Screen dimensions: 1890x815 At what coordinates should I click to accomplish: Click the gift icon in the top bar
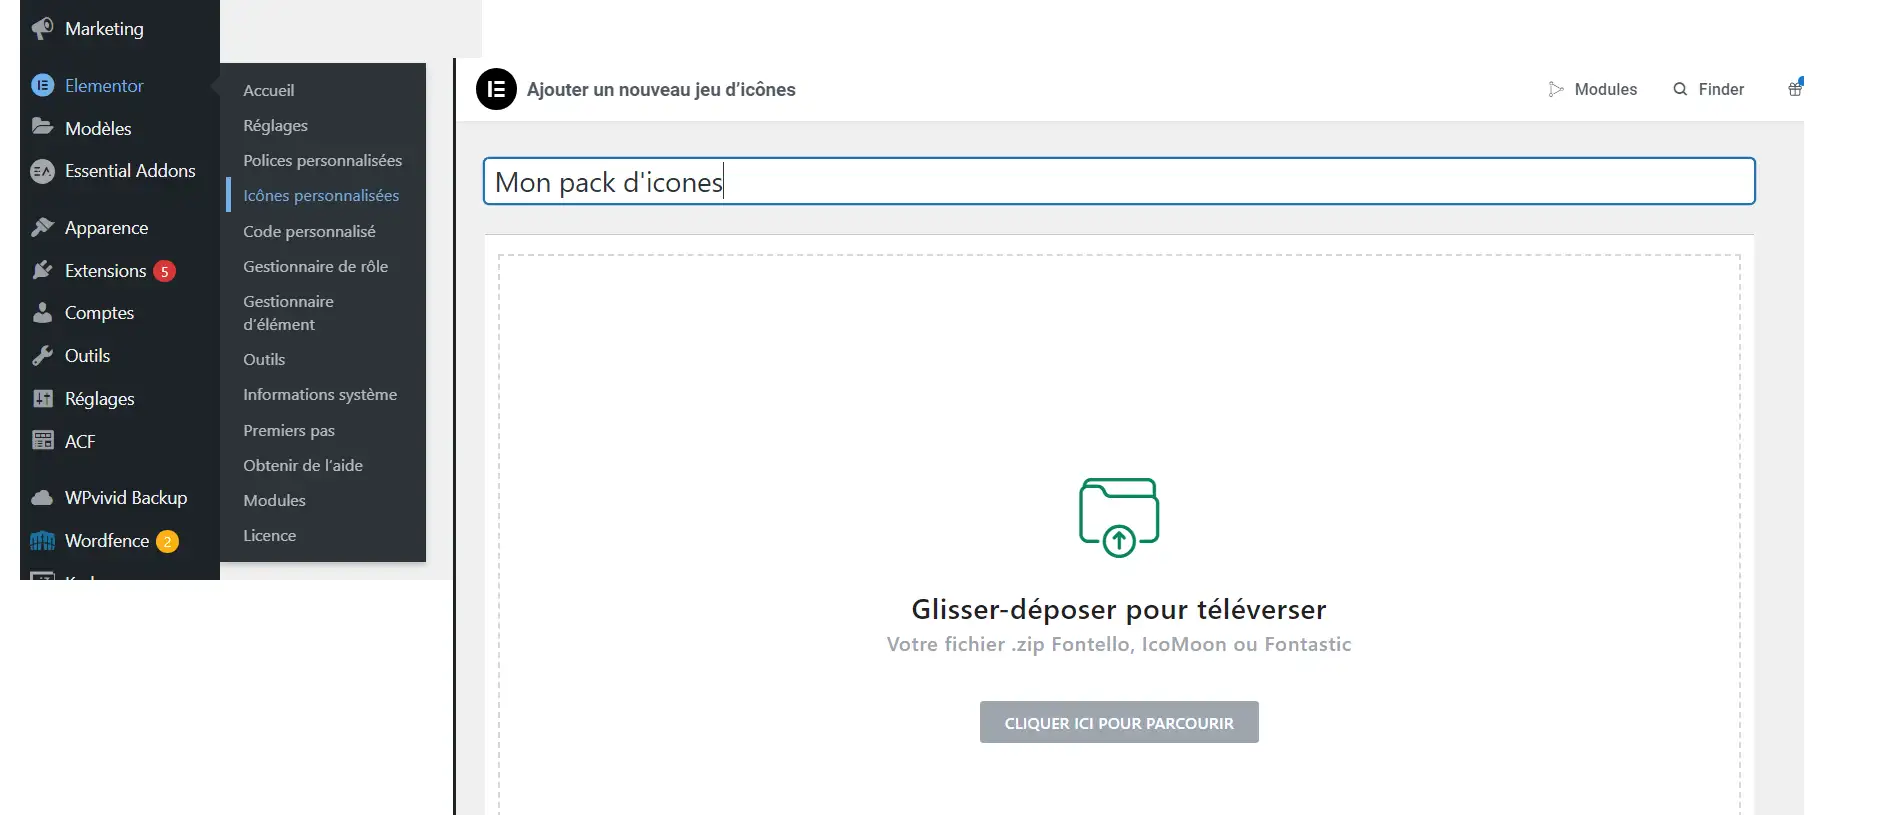pyautogui.click(x=1795, y=88)
